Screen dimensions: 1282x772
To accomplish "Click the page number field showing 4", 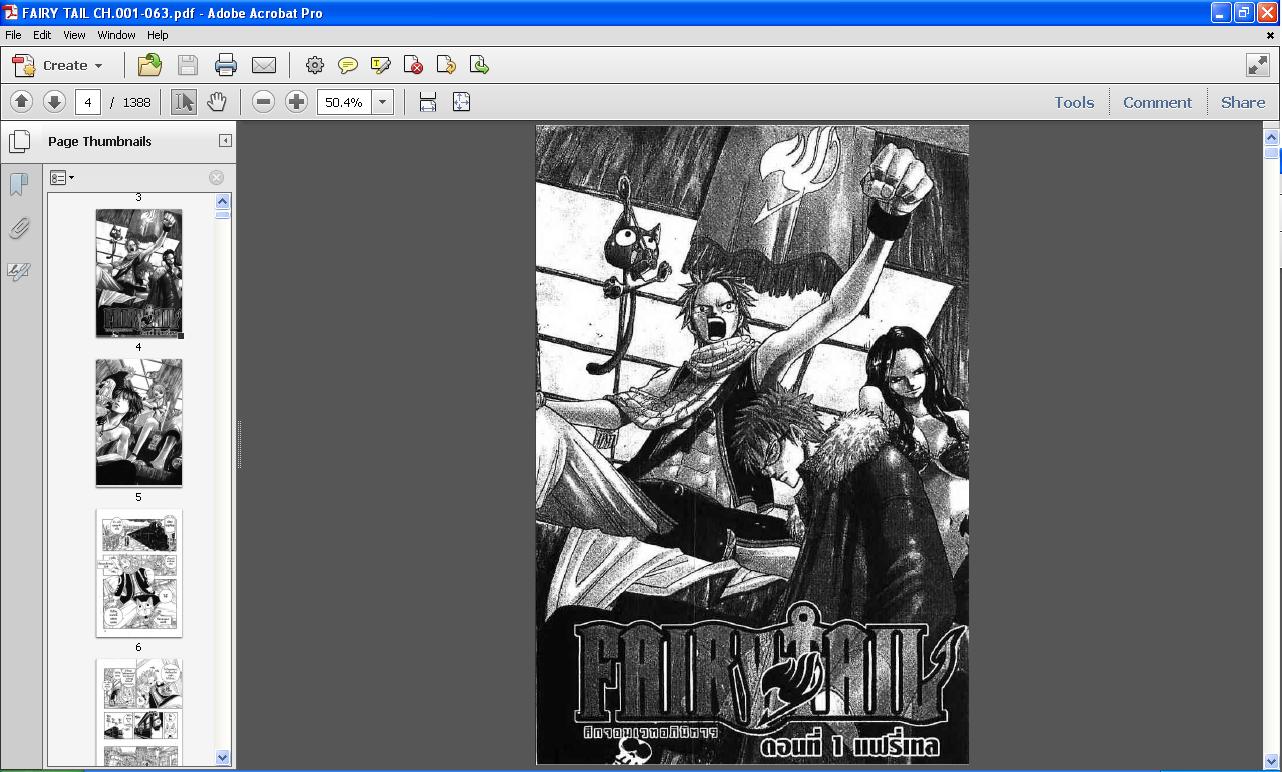I will [x=88, y=102].
